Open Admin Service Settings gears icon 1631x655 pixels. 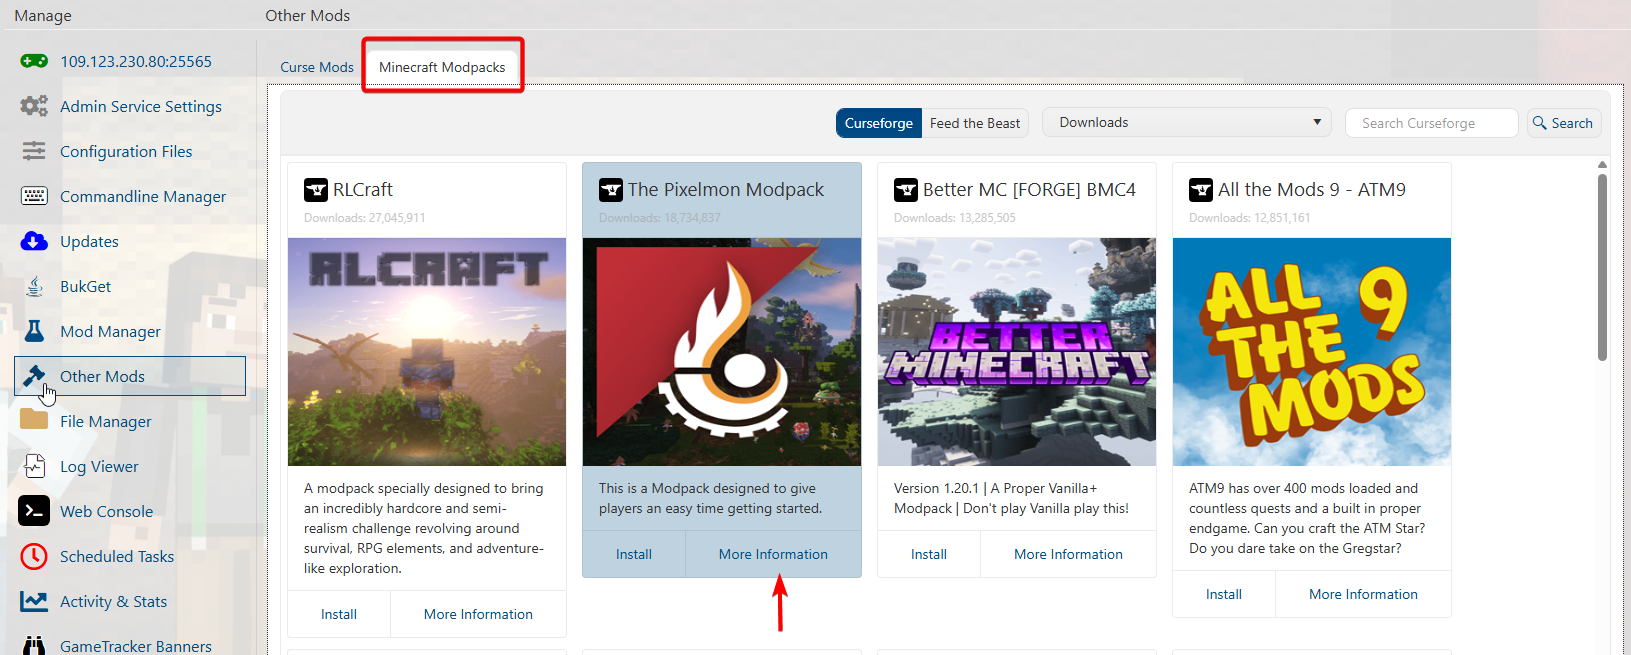coord(34,106)
